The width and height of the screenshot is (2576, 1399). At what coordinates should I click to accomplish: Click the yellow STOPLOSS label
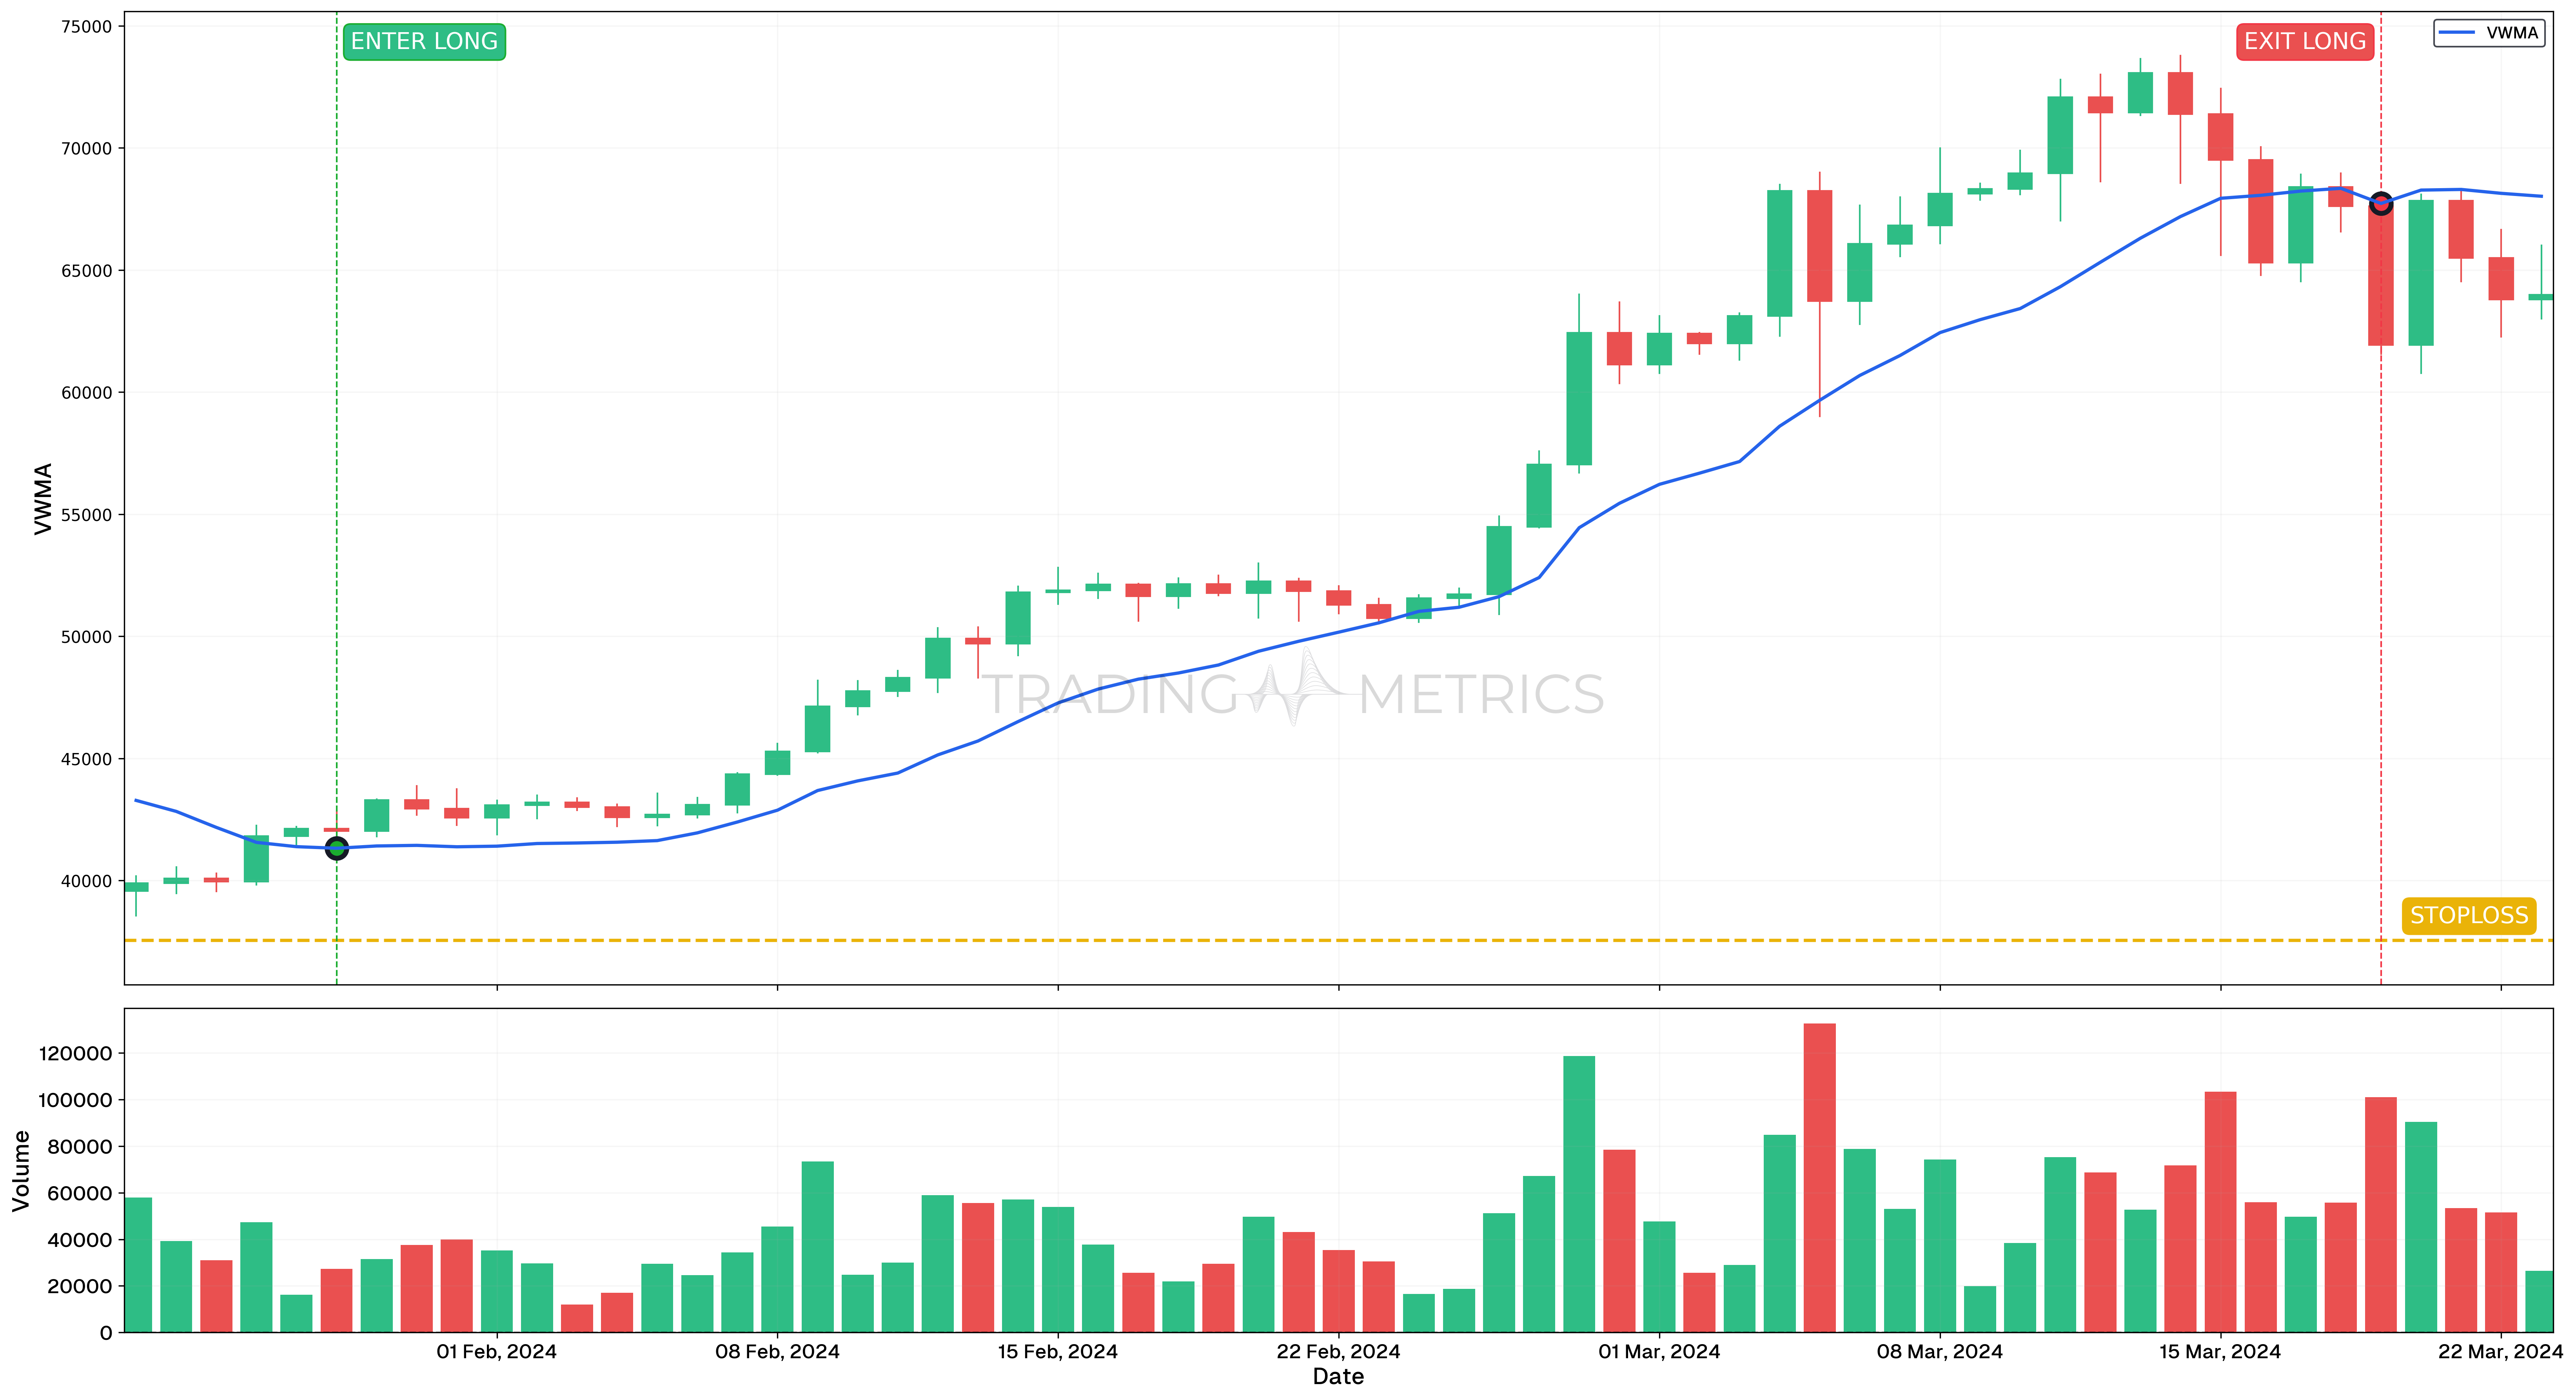(2468, 915)
